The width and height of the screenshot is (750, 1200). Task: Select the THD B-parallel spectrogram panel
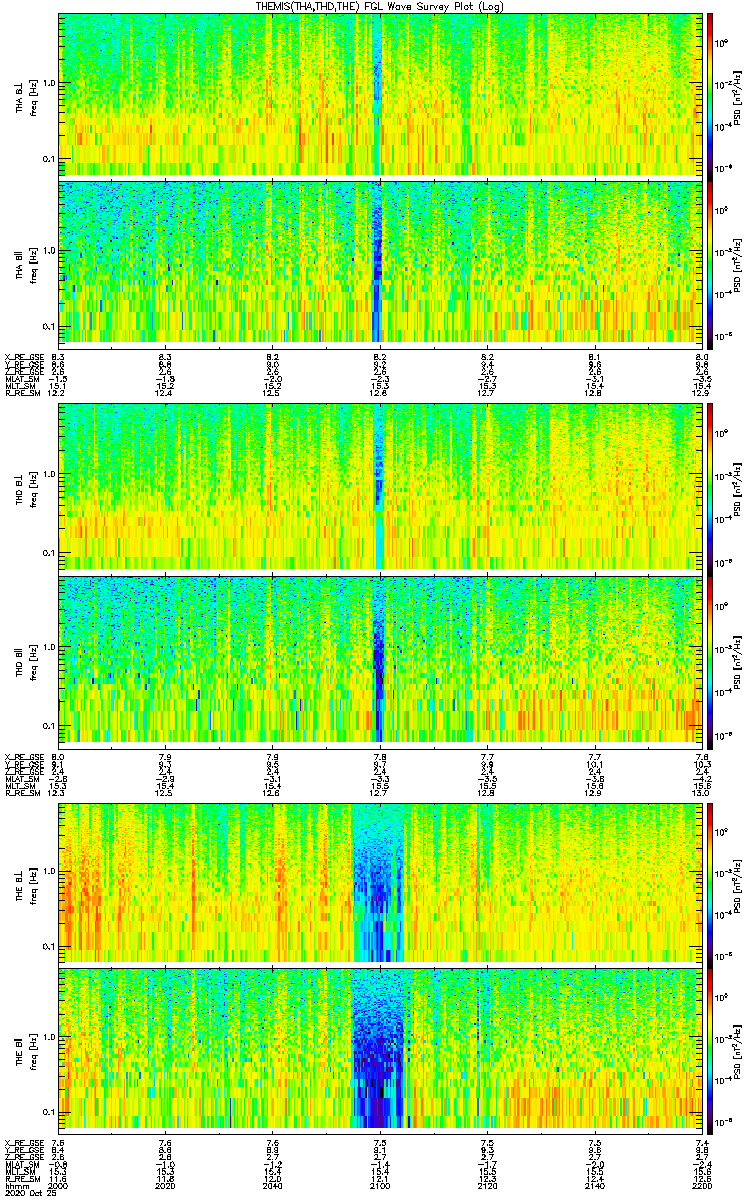click(x=379, y=658)
